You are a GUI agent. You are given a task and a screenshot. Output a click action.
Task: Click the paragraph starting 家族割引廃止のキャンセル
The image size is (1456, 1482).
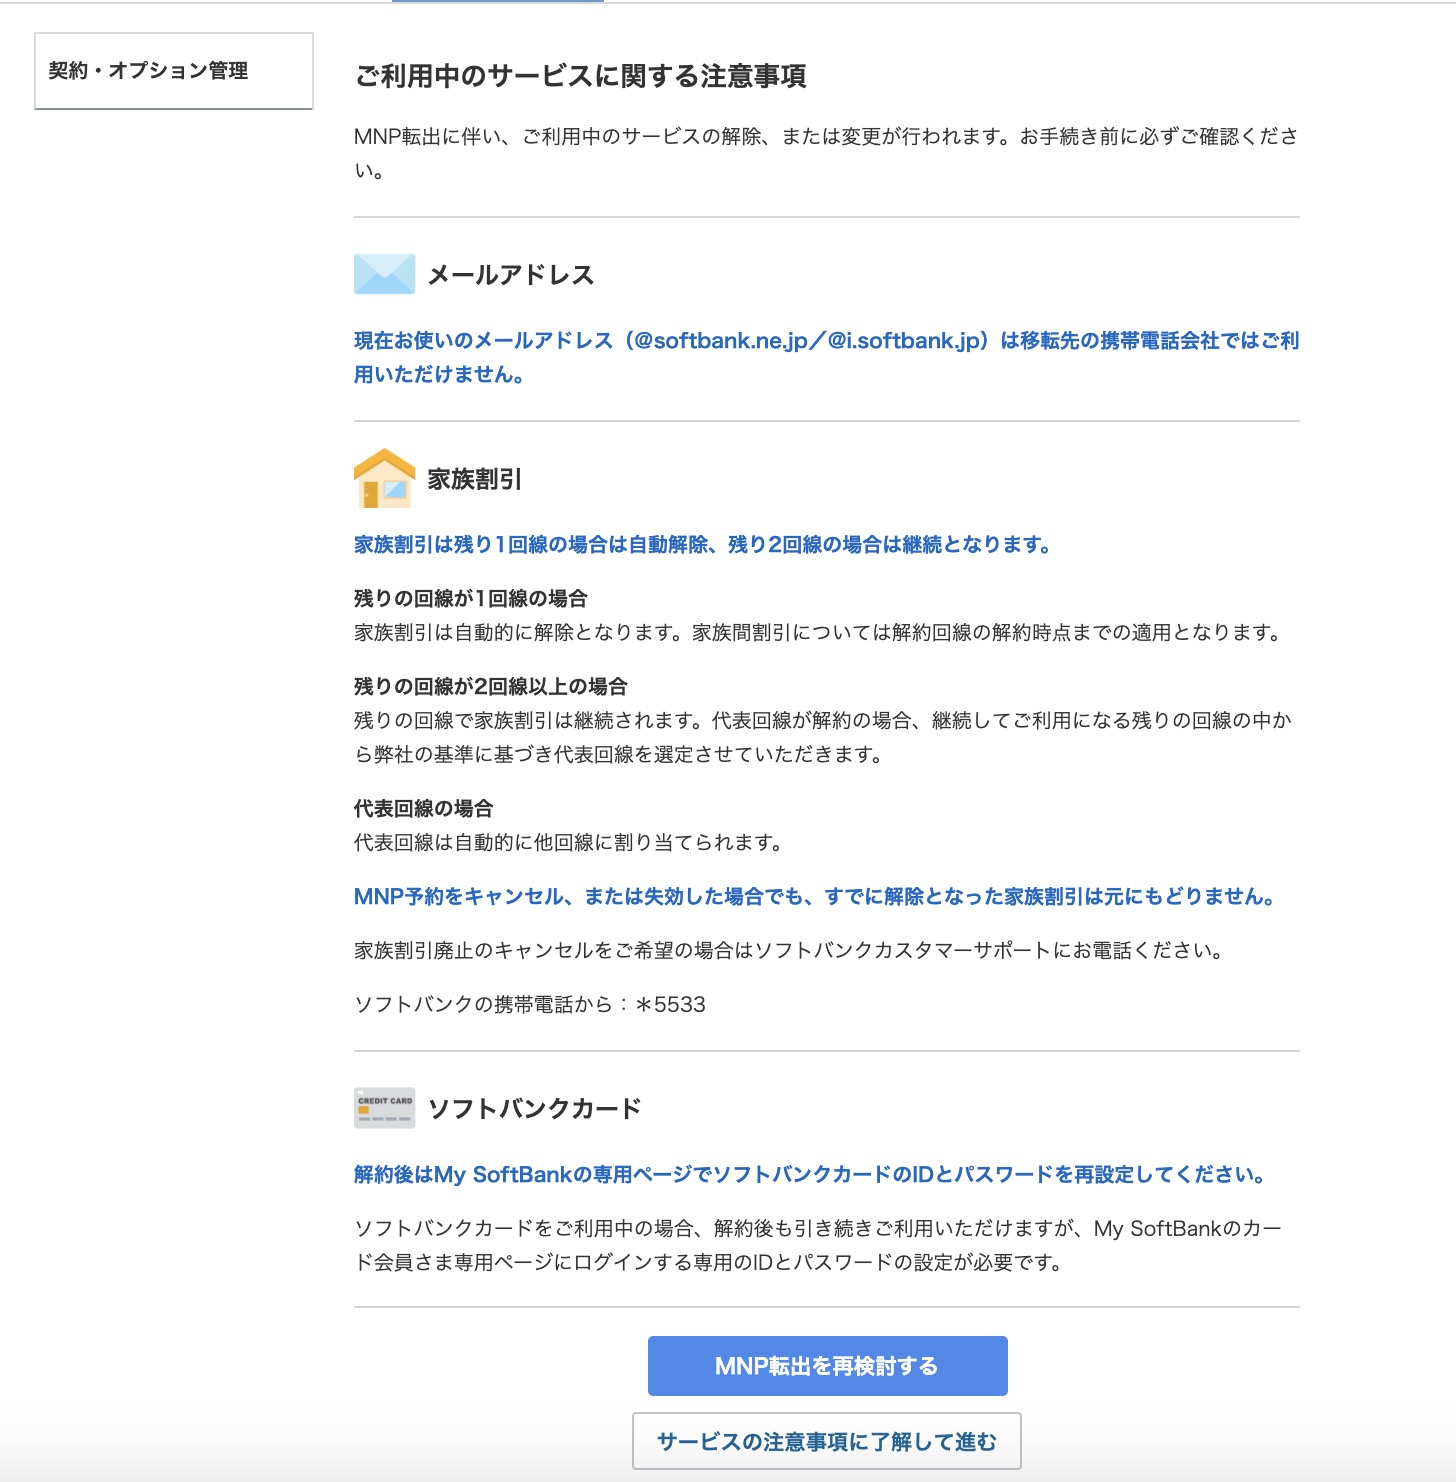tap(790, 951)
